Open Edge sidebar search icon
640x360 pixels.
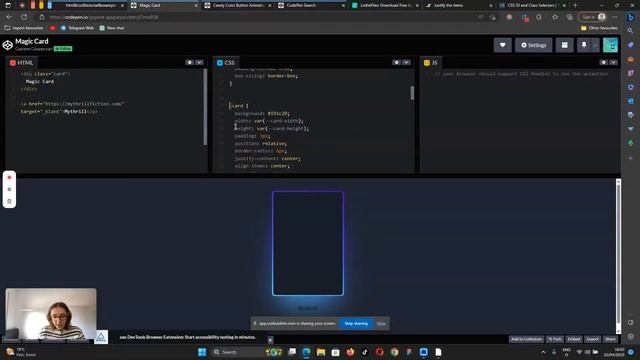click(631, 31)
